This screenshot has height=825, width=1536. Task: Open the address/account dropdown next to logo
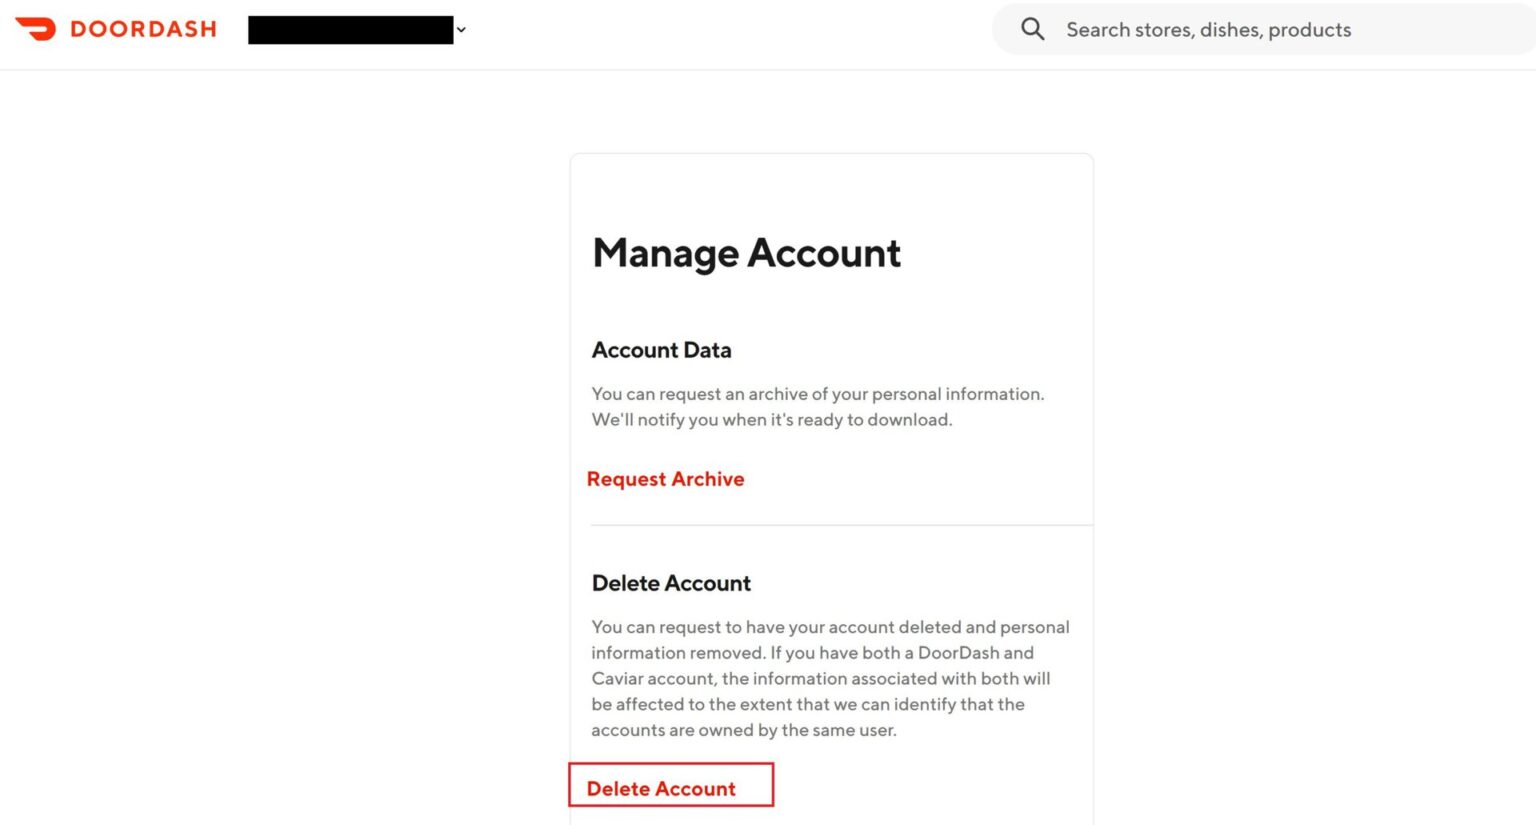coord(461,30)
